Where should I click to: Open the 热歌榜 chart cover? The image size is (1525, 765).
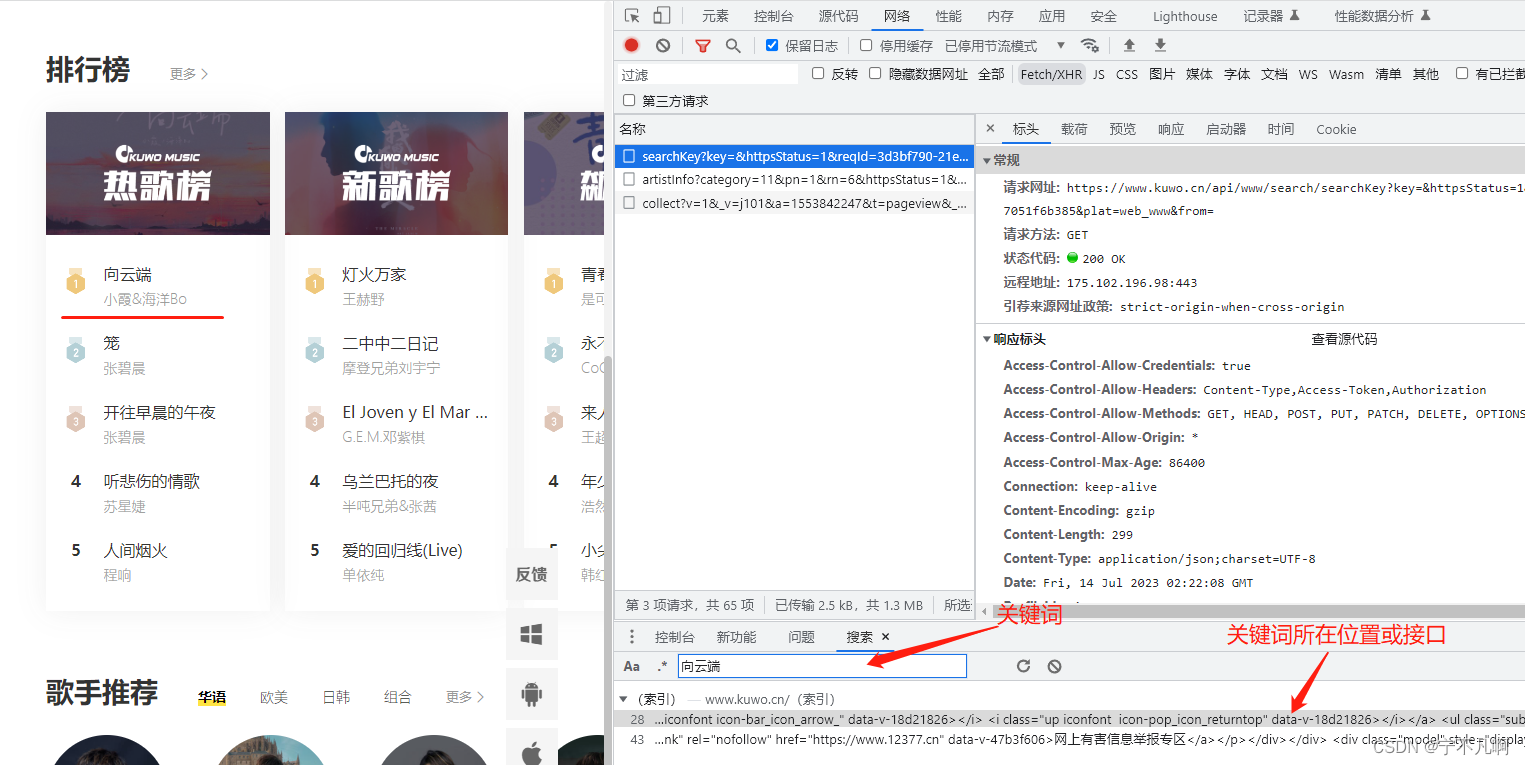[x=158, y=173]
